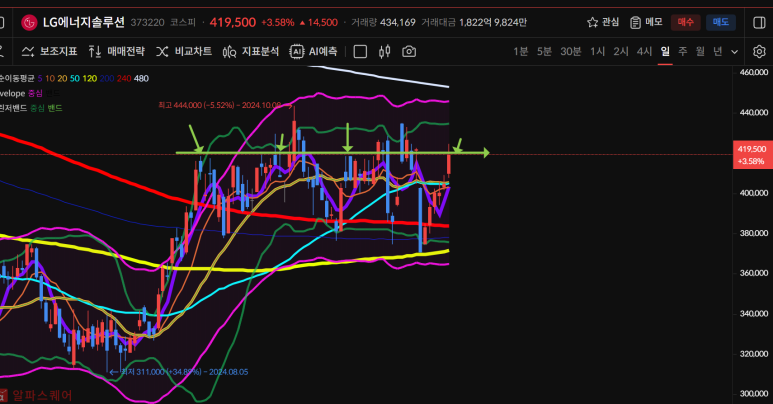
Task: Click the 460,000 price axis label
Action: pos(753,73)
